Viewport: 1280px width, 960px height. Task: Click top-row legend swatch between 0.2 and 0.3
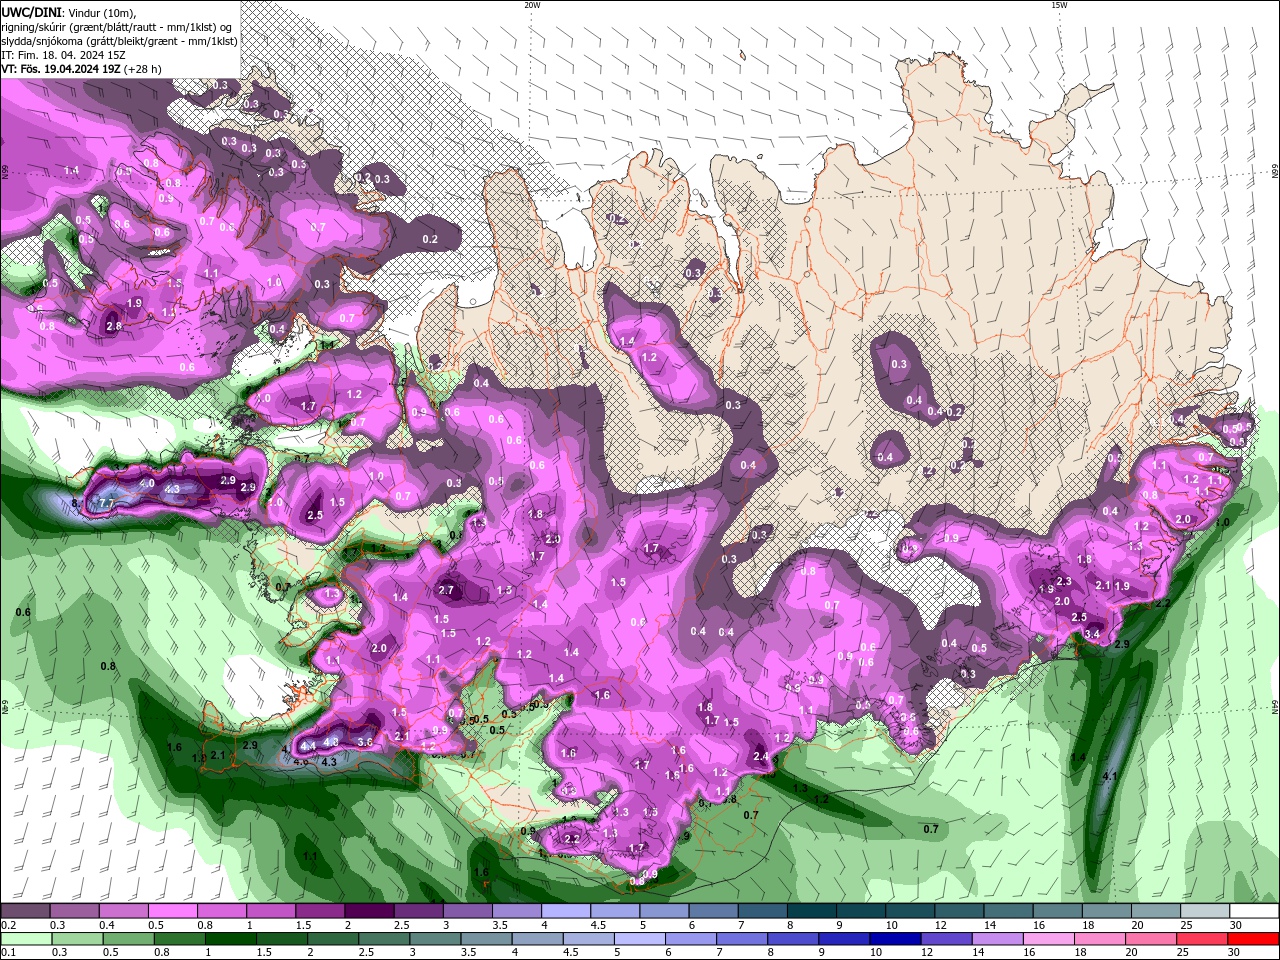click(x=25, y=911)
